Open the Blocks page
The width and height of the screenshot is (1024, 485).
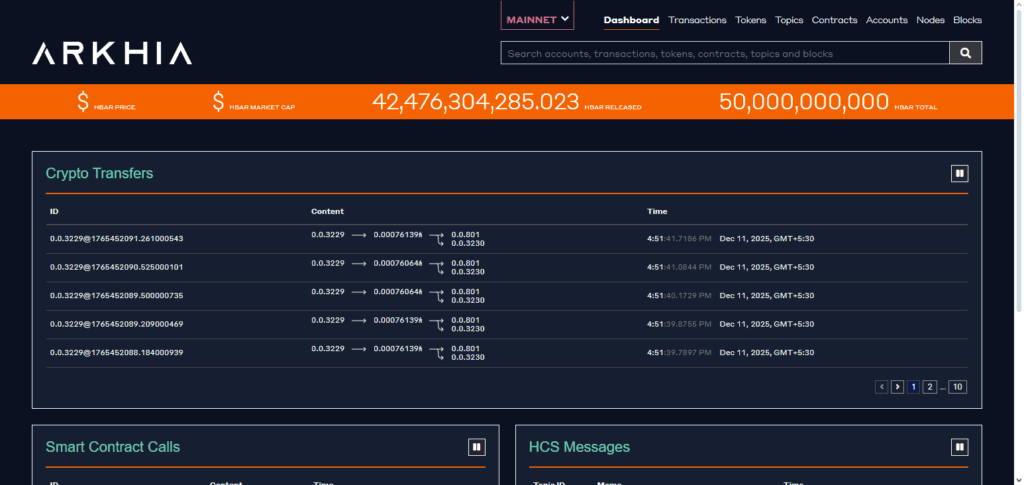[x=967, y=20]
